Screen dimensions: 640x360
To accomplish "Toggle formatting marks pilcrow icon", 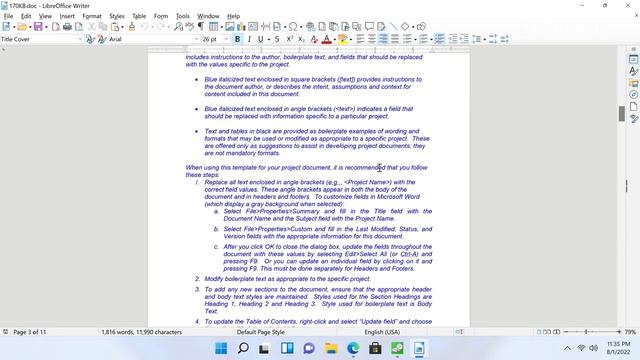I will point(201,27).
